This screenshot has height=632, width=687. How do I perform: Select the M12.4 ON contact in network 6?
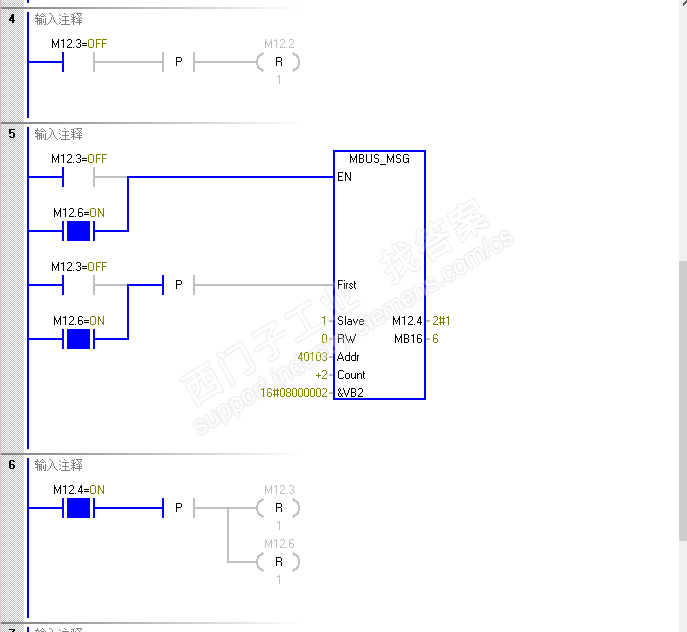pos(78,508)
